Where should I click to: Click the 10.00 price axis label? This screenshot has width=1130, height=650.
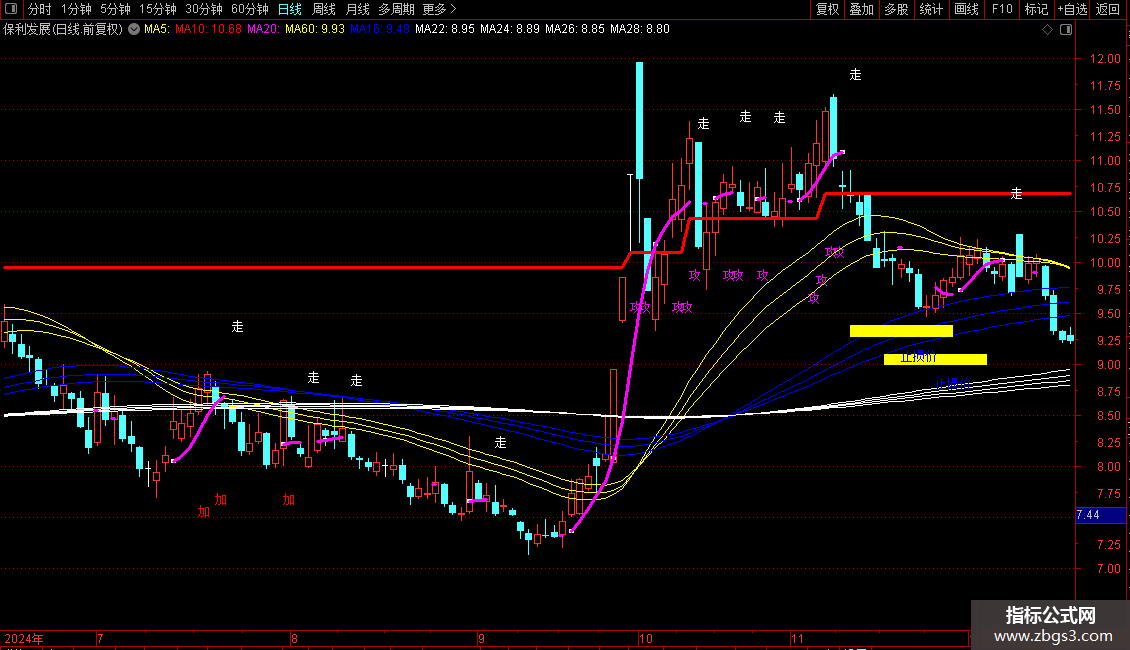(x=1105, y=263)
